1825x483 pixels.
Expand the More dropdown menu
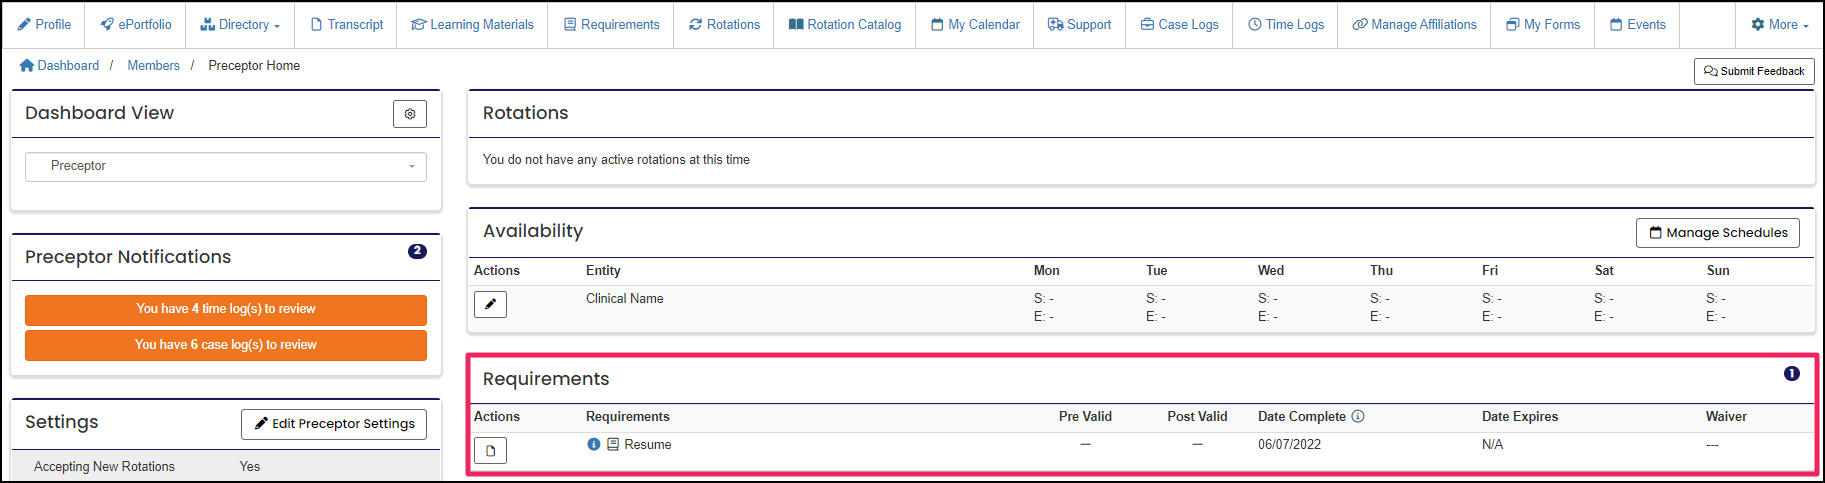pyautogui.click(x=1779, y=24)
